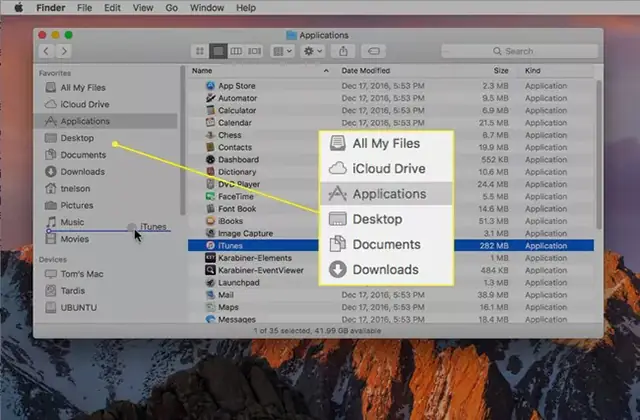Click the Font Book icon

(x=210, y=209)
